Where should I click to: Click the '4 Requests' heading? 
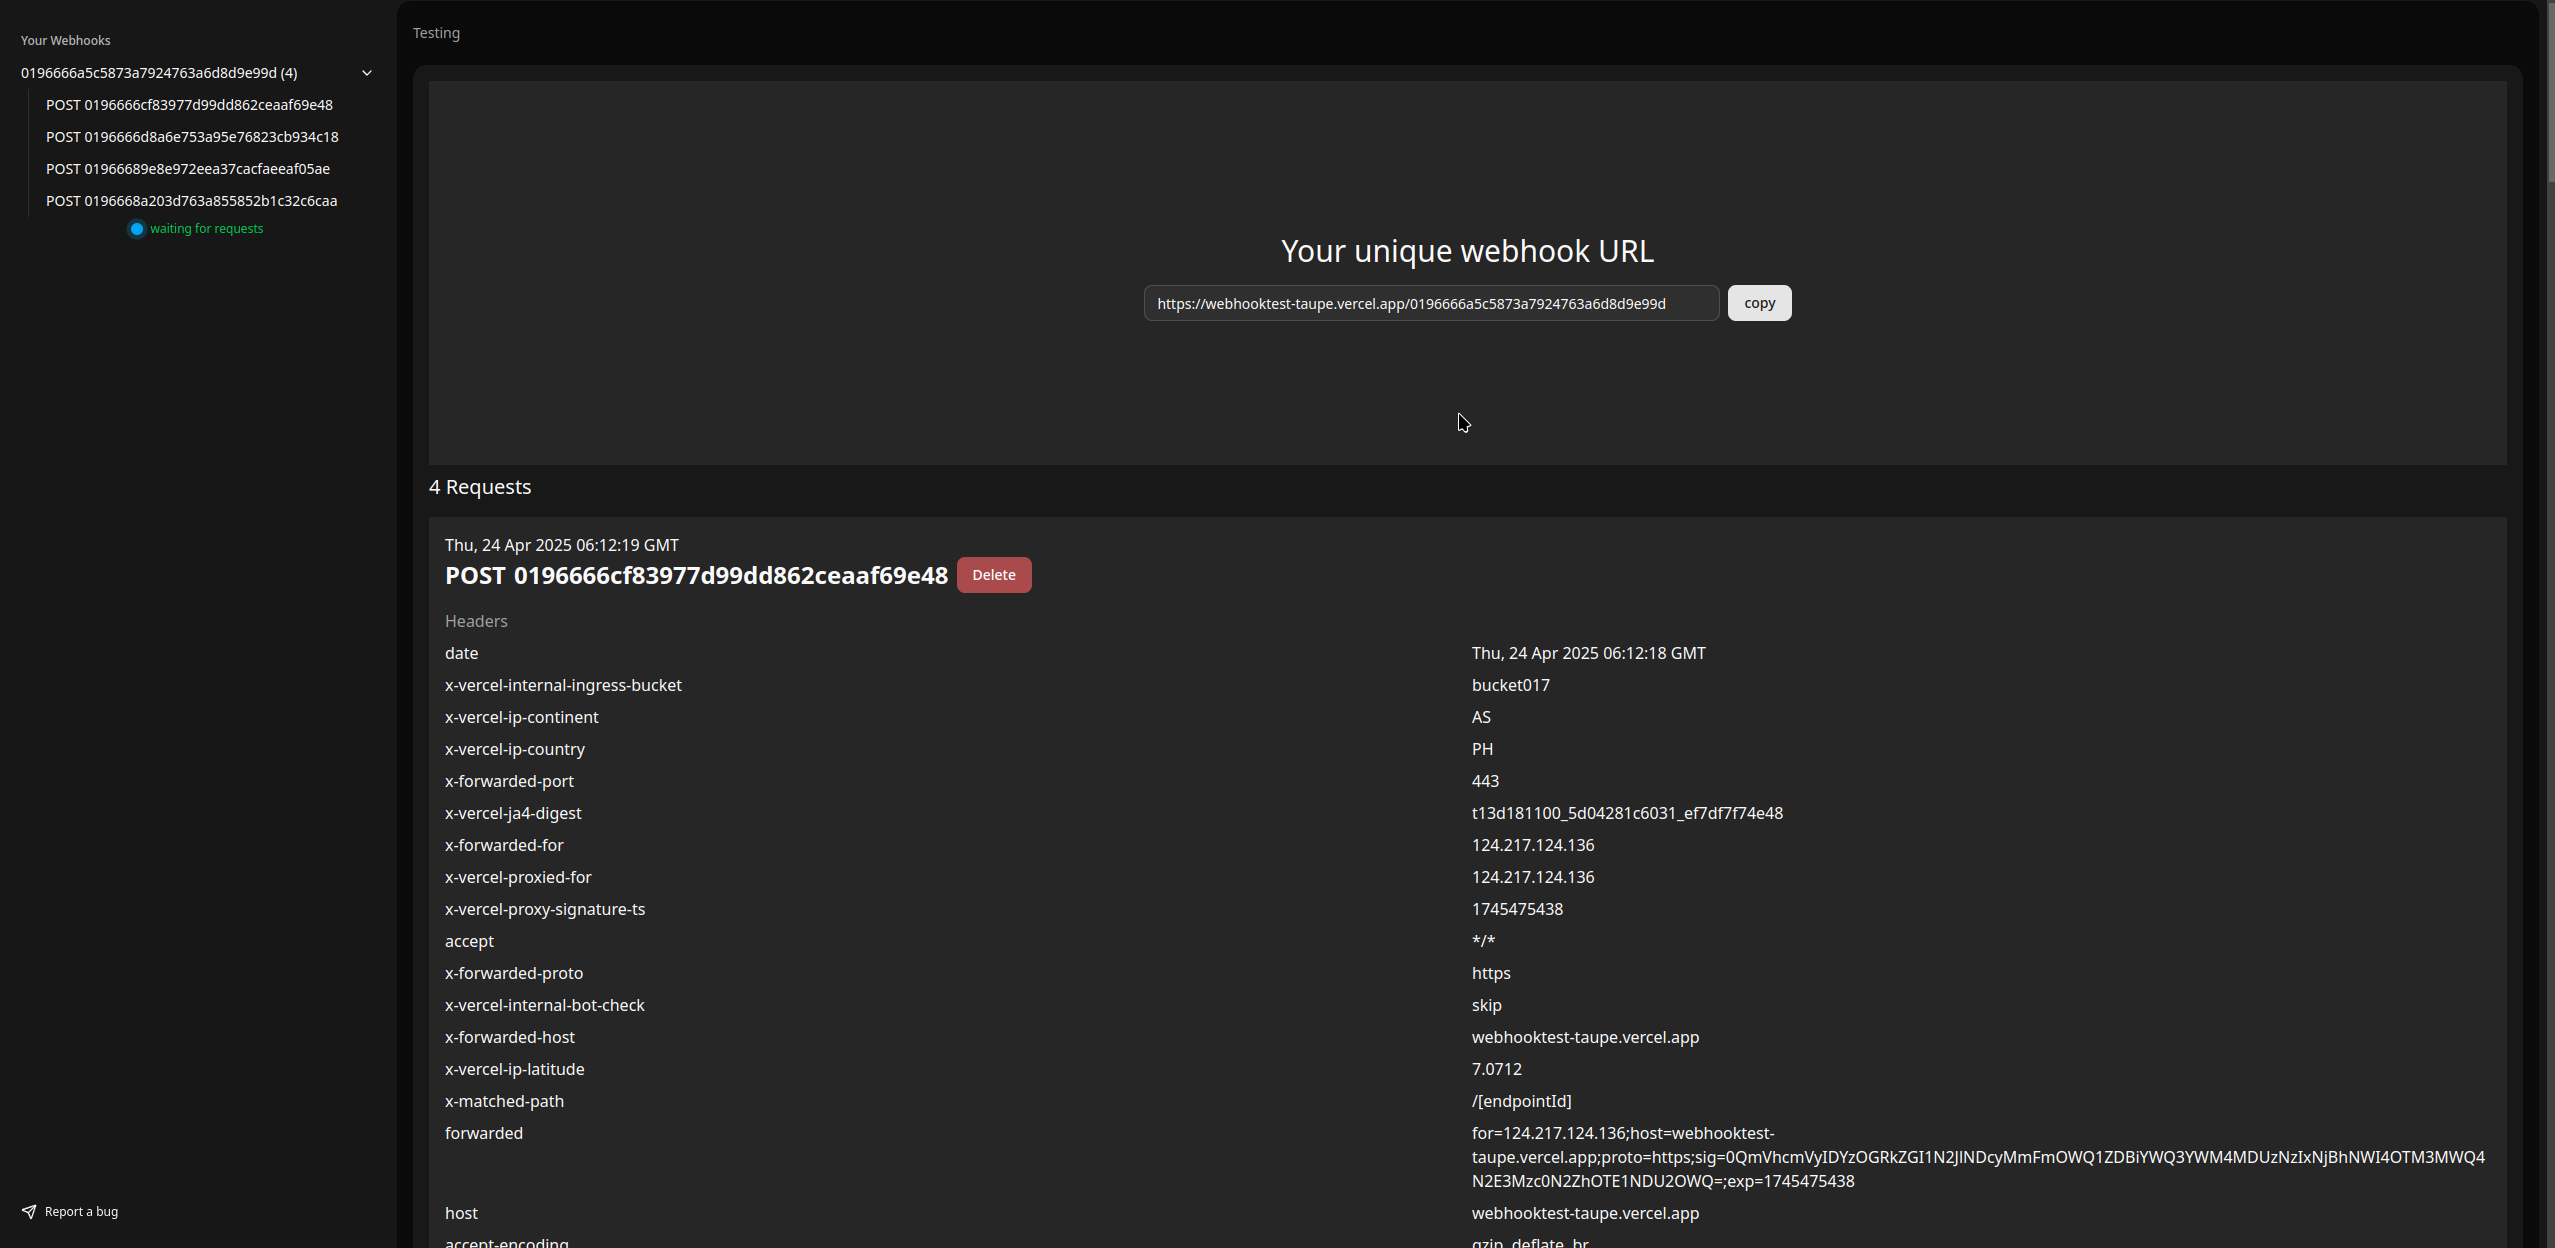click(480, 487)
